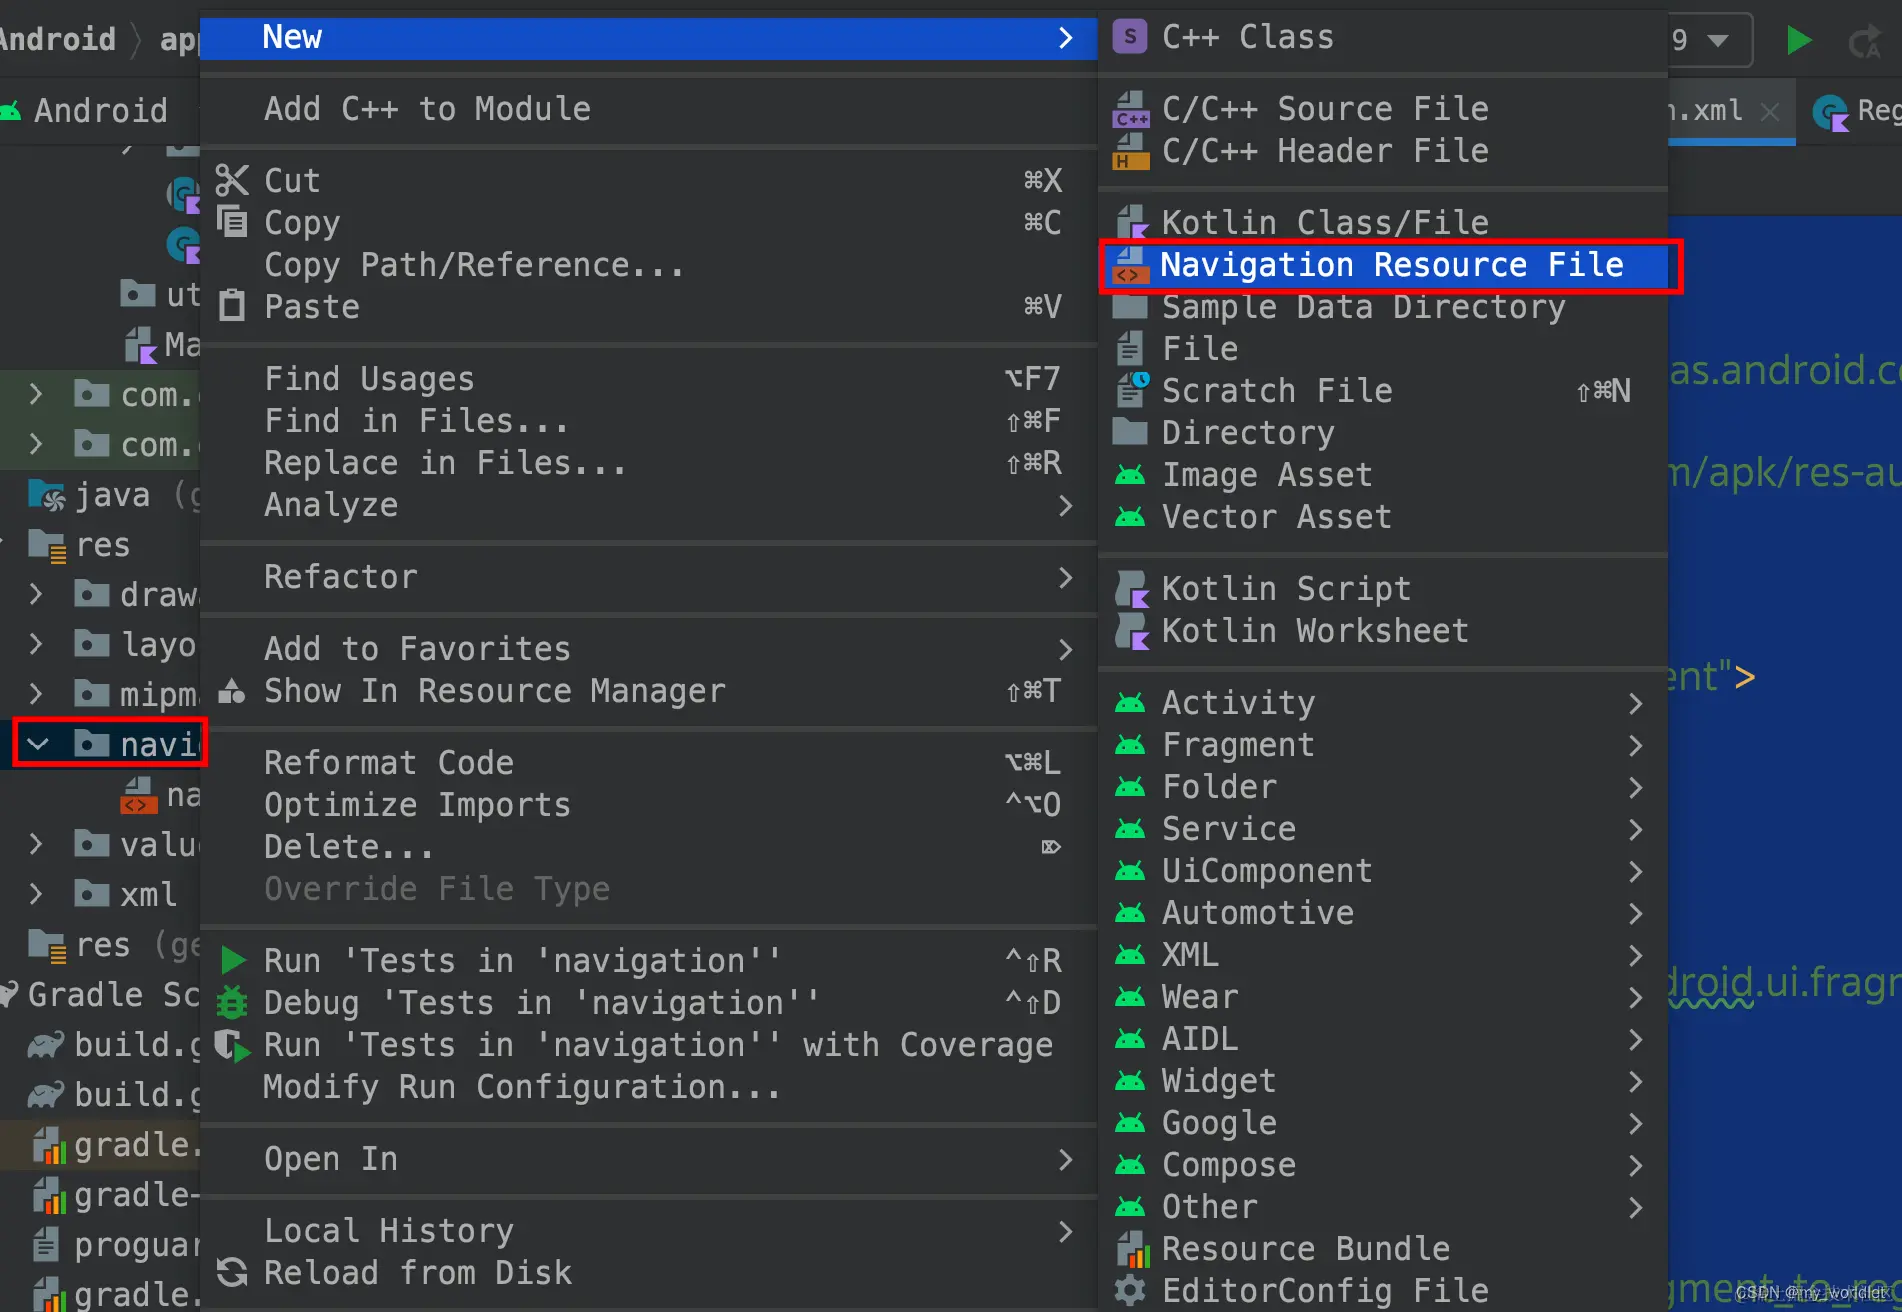
Task: Select the Gradle Scripts node
Action: (x=100, y=994)
